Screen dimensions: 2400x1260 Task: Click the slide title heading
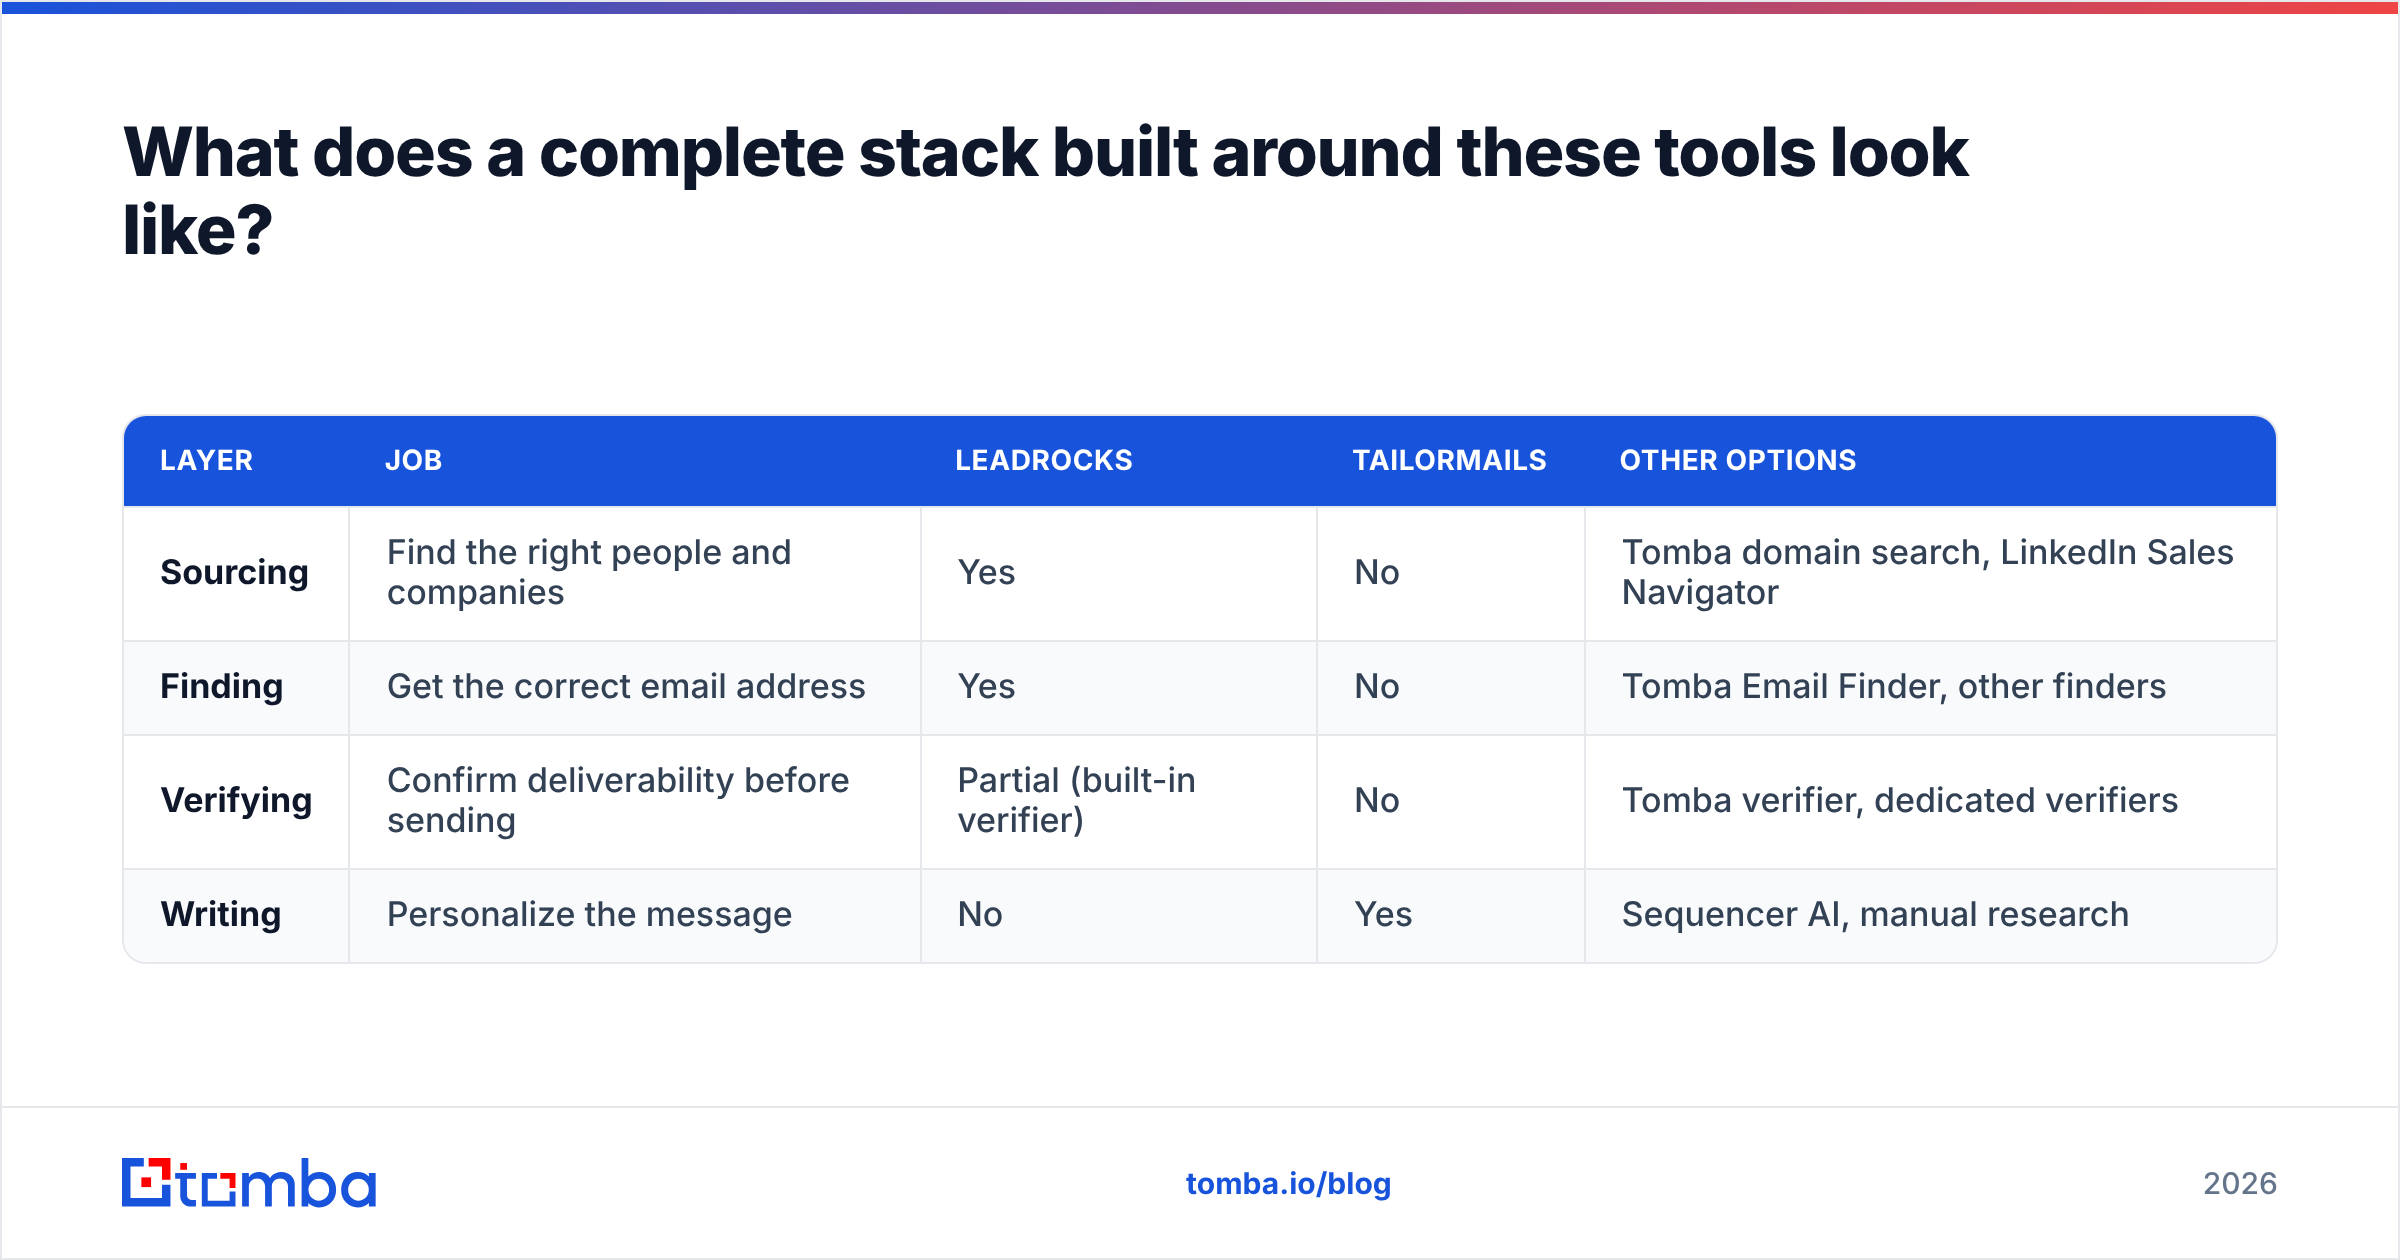1045,191
